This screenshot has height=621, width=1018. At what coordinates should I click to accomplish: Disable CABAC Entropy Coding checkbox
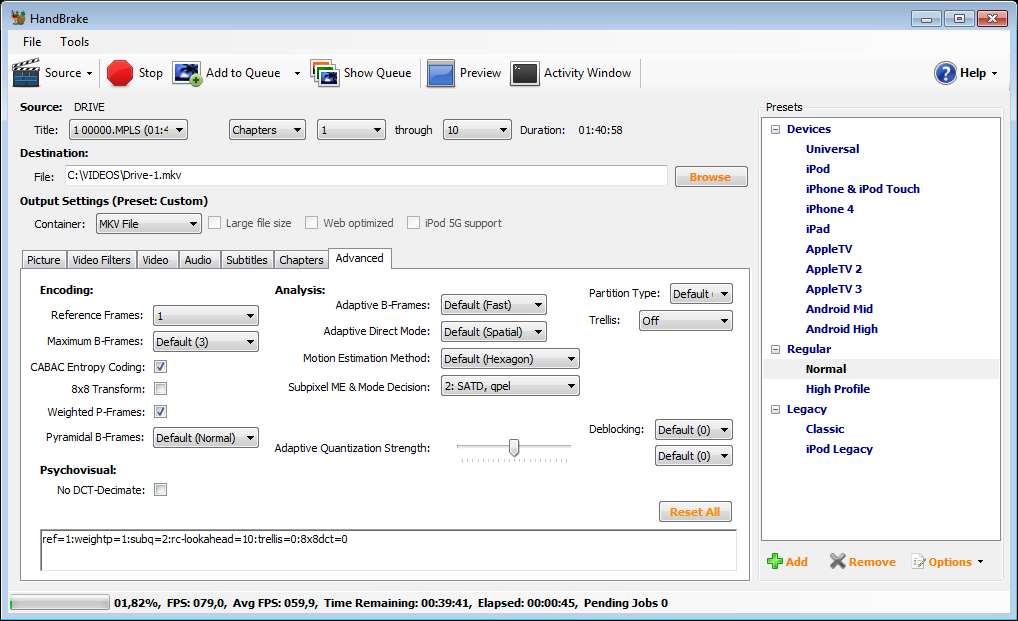coord(160,367)
